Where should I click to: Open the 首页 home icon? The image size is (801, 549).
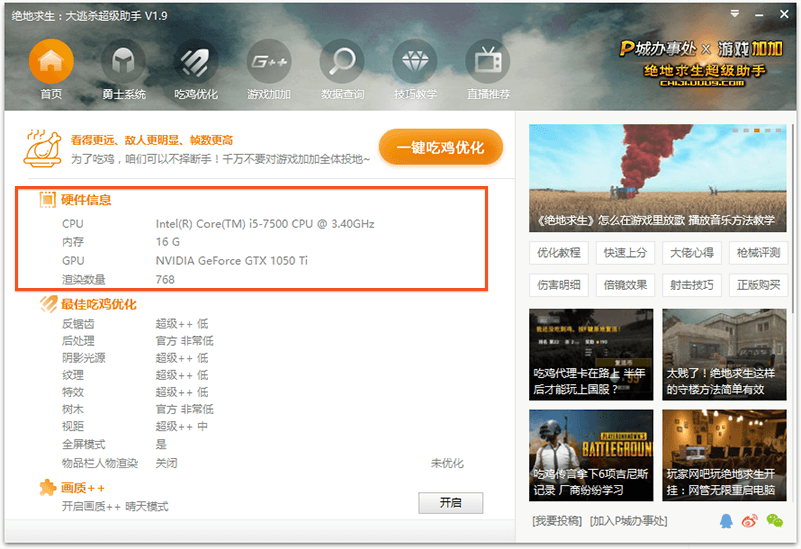(51, 61)
